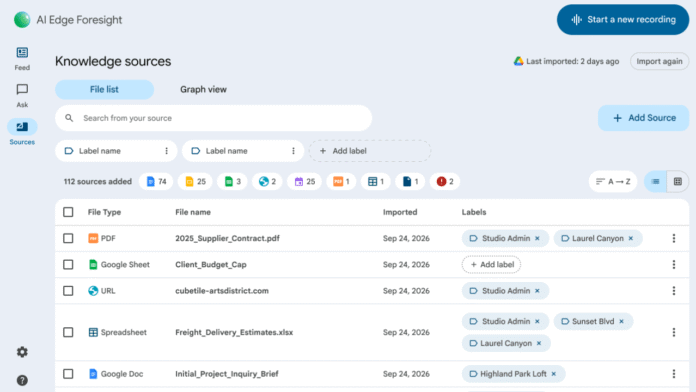Switch to the Graph view tab
Image resolution: width=696 pixels, height=392 pixels.
tap(203, 89)
